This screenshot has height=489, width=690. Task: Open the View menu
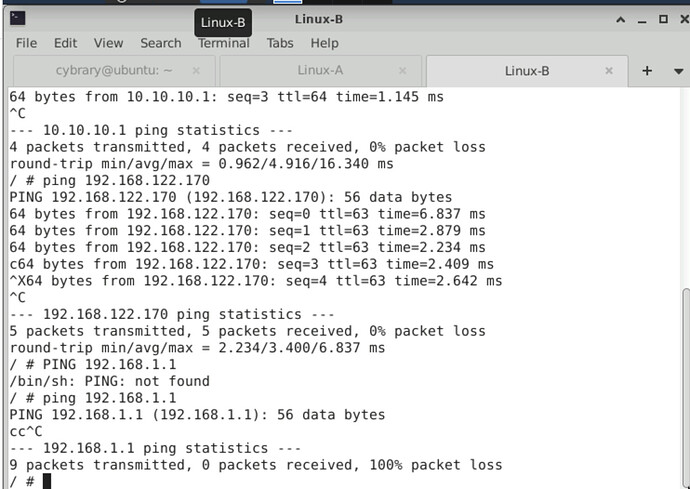[108, 43]
